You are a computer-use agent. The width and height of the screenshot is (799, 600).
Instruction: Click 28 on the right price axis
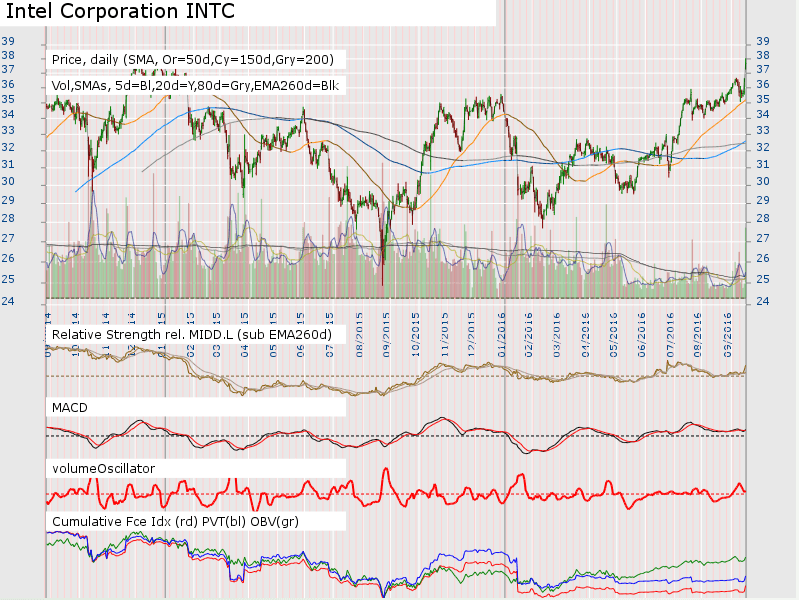tap(762, 219)
